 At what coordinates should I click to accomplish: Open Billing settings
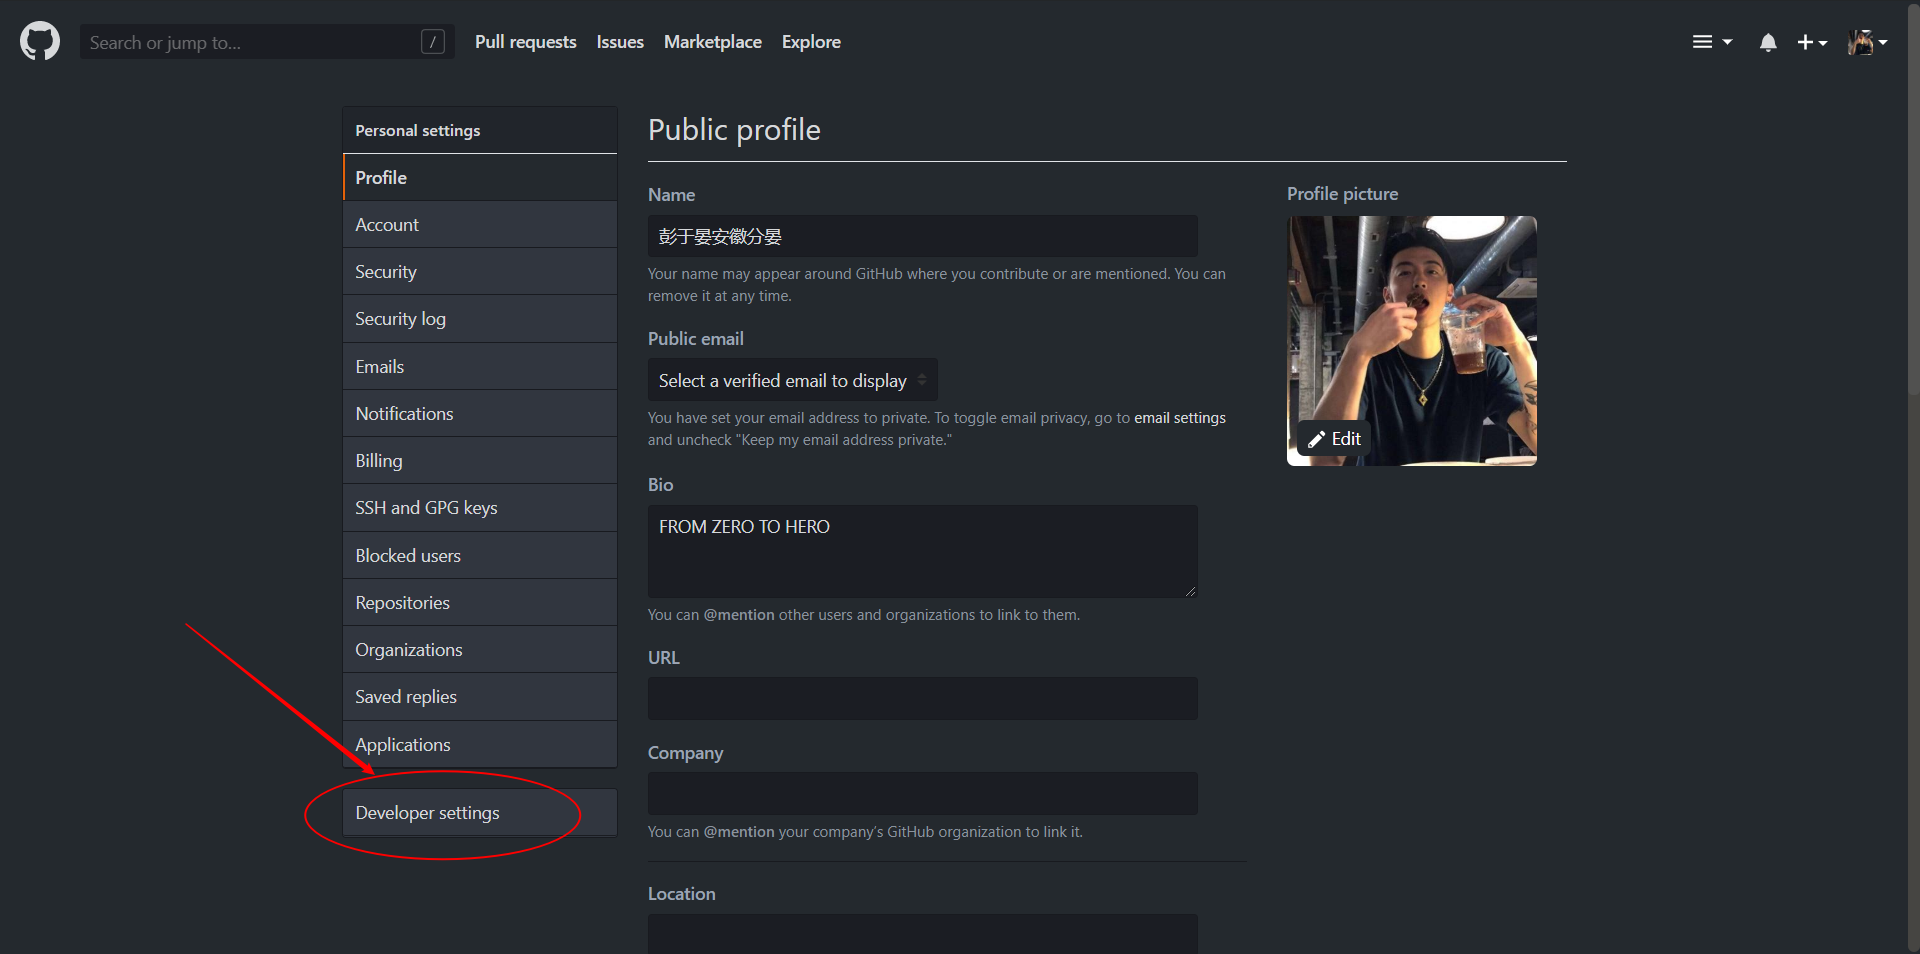point(480,461)
